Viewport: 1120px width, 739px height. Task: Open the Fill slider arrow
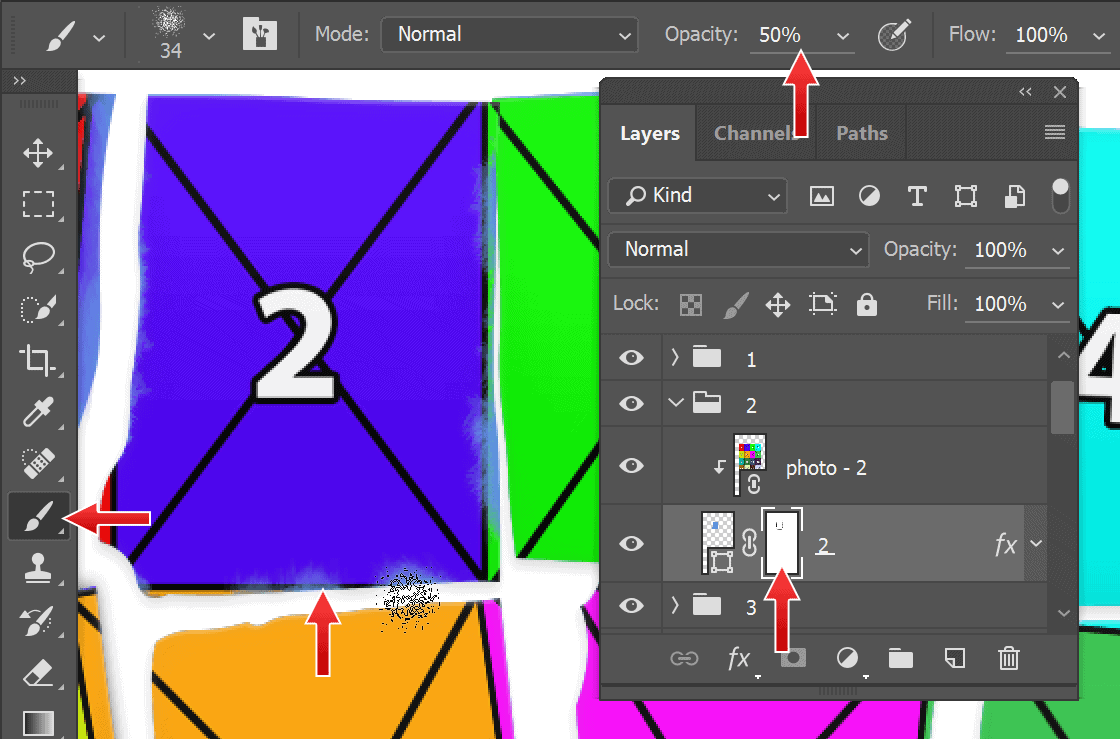tap(1058, 305)
